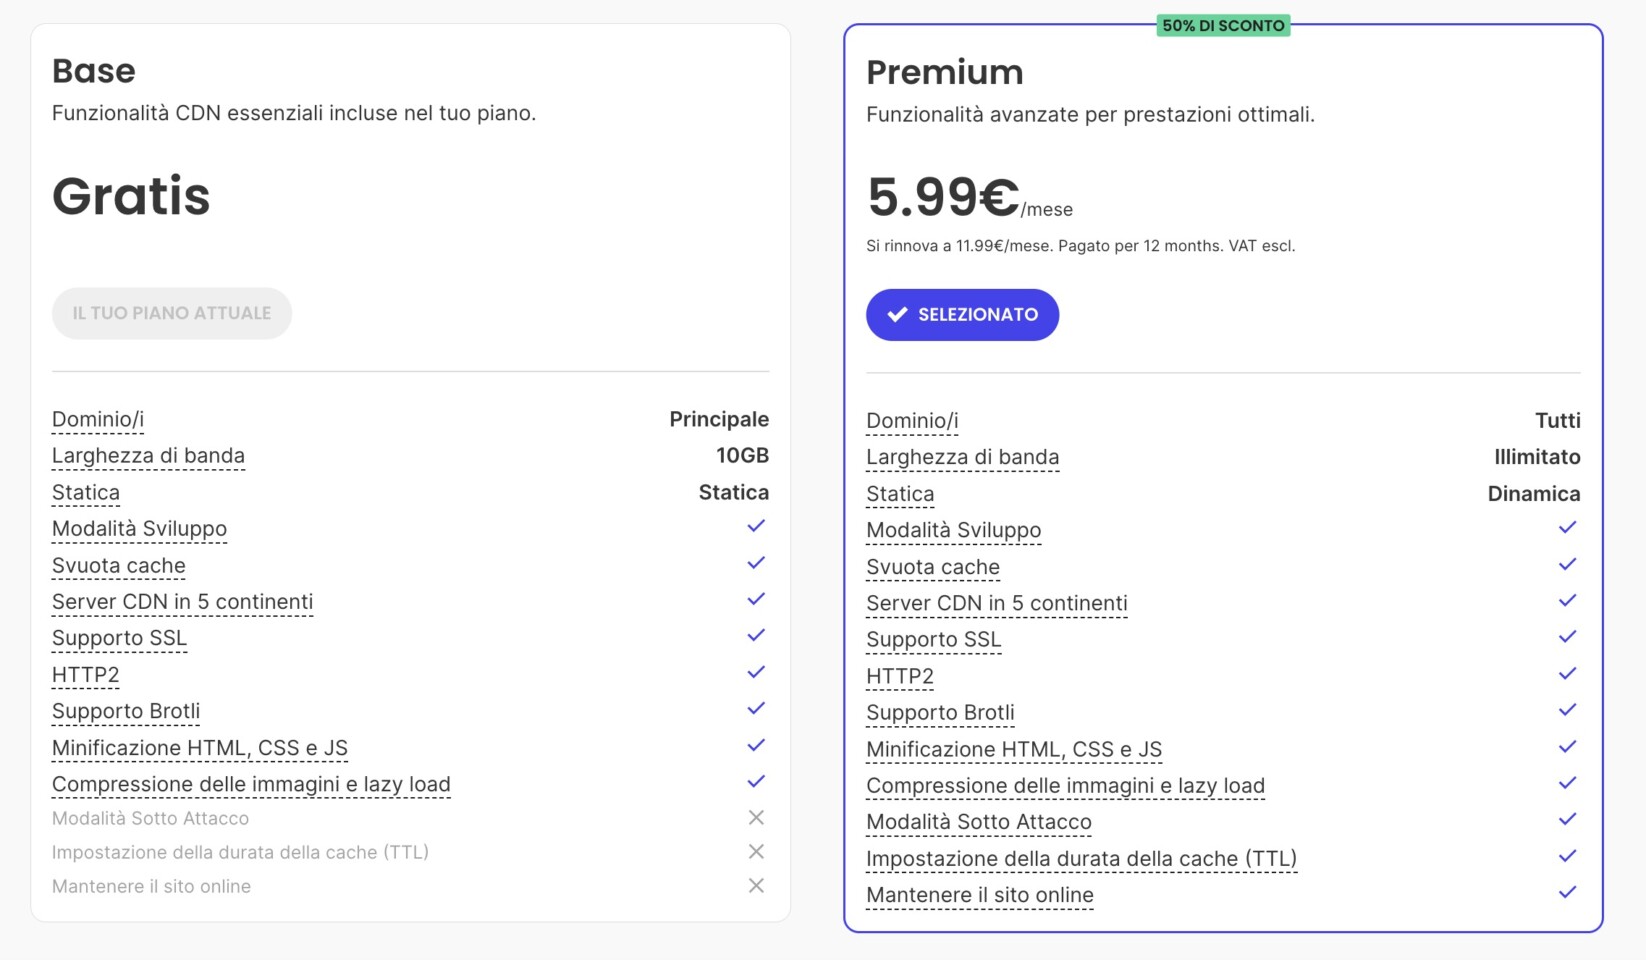Screen dimensions: 1646x960
Task: Click Dominio/i label in Base plan
Action: click(98, 419)
